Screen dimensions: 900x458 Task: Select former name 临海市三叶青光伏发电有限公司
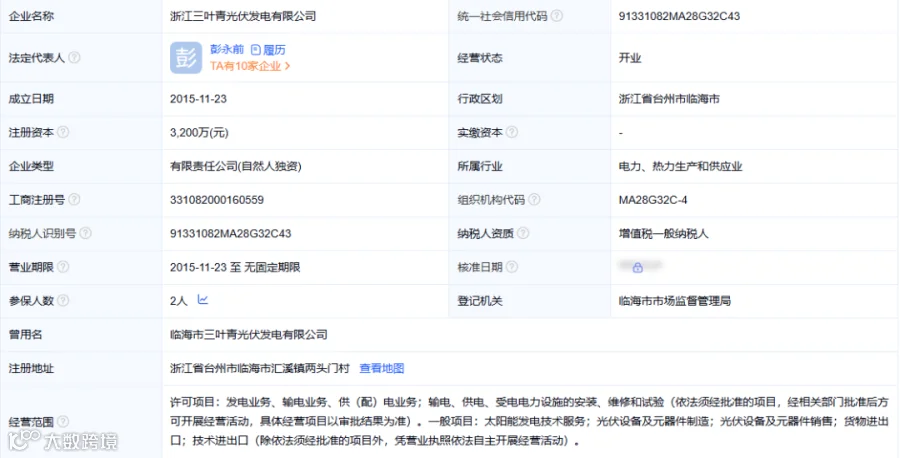pyautogui.click(x=249, y=335)
